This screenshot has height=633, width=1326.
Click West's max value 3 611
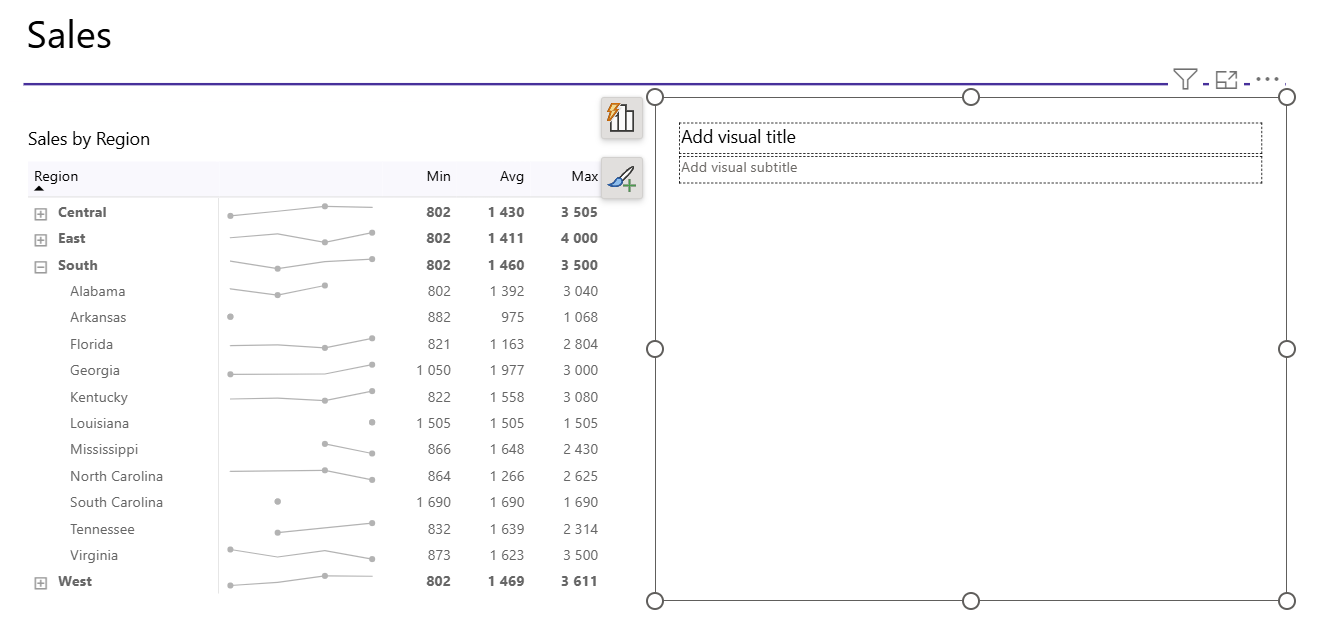pos(579,581)
